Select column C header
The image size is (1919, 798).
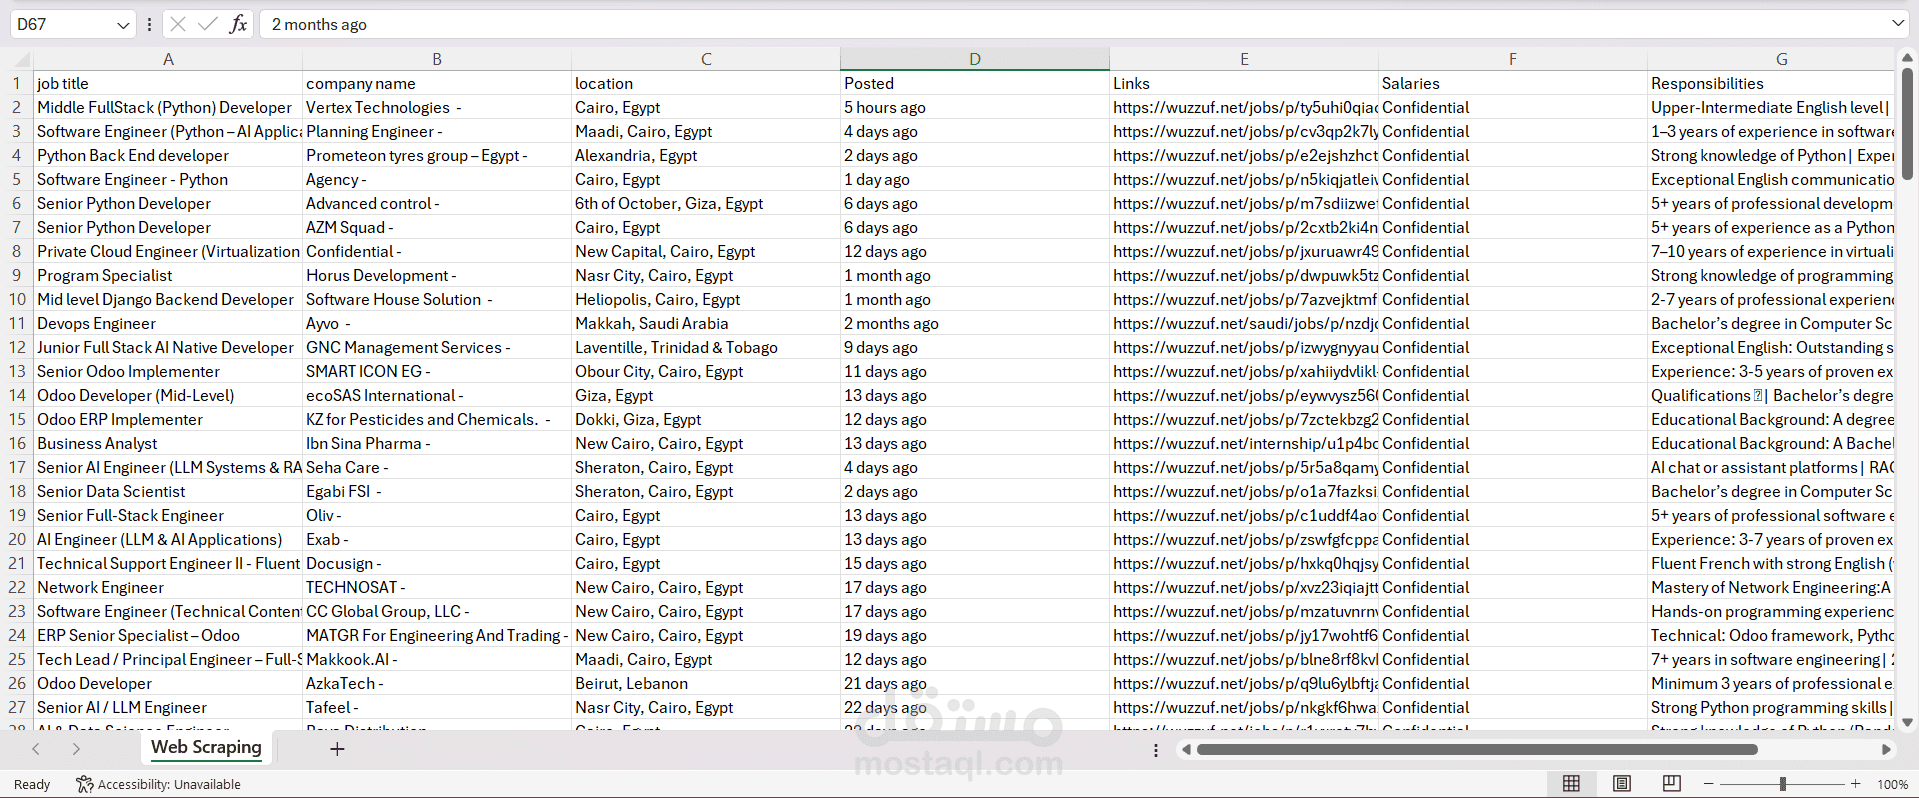point(706,59)
